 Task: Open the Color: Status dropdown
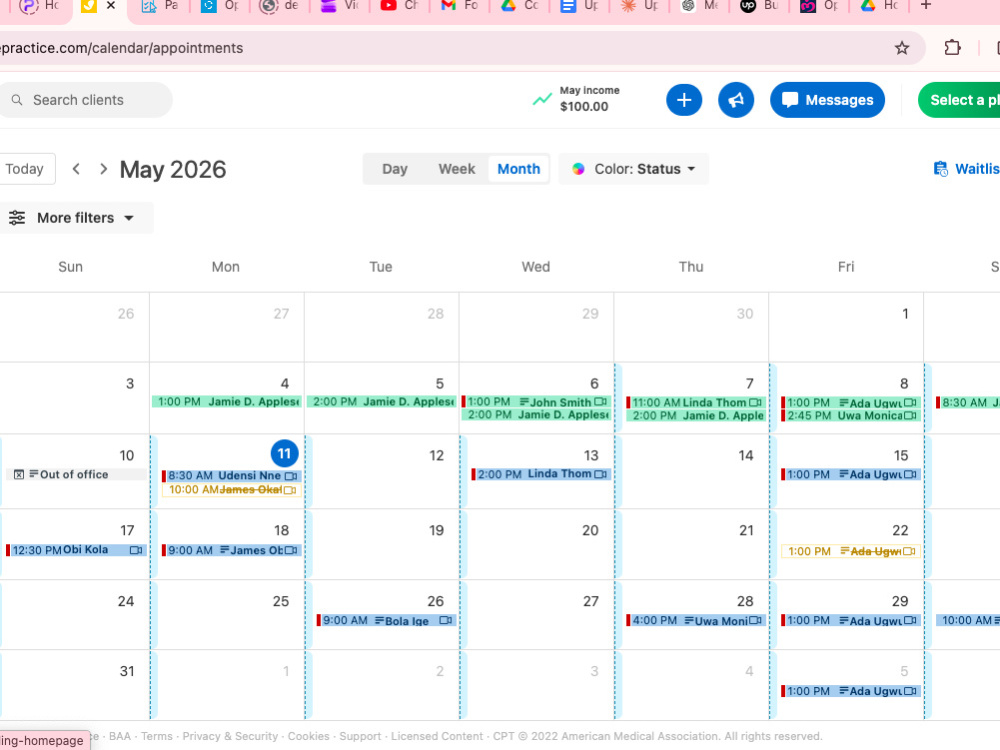[x=633, y=169]
